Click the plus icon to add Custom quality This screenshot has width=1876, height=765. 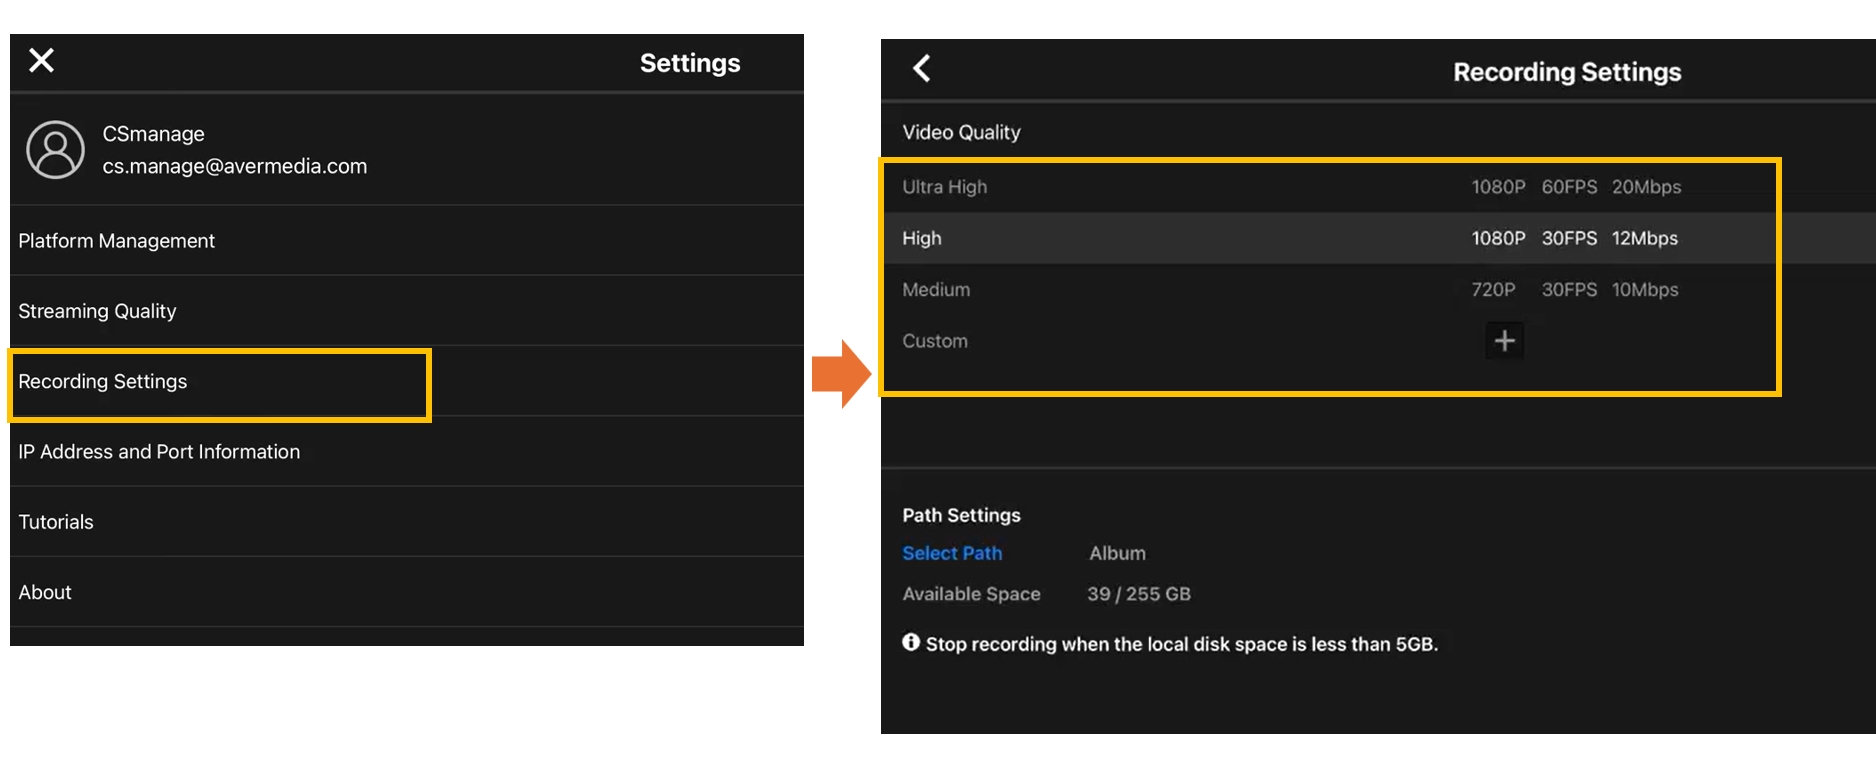(1504, 341)
